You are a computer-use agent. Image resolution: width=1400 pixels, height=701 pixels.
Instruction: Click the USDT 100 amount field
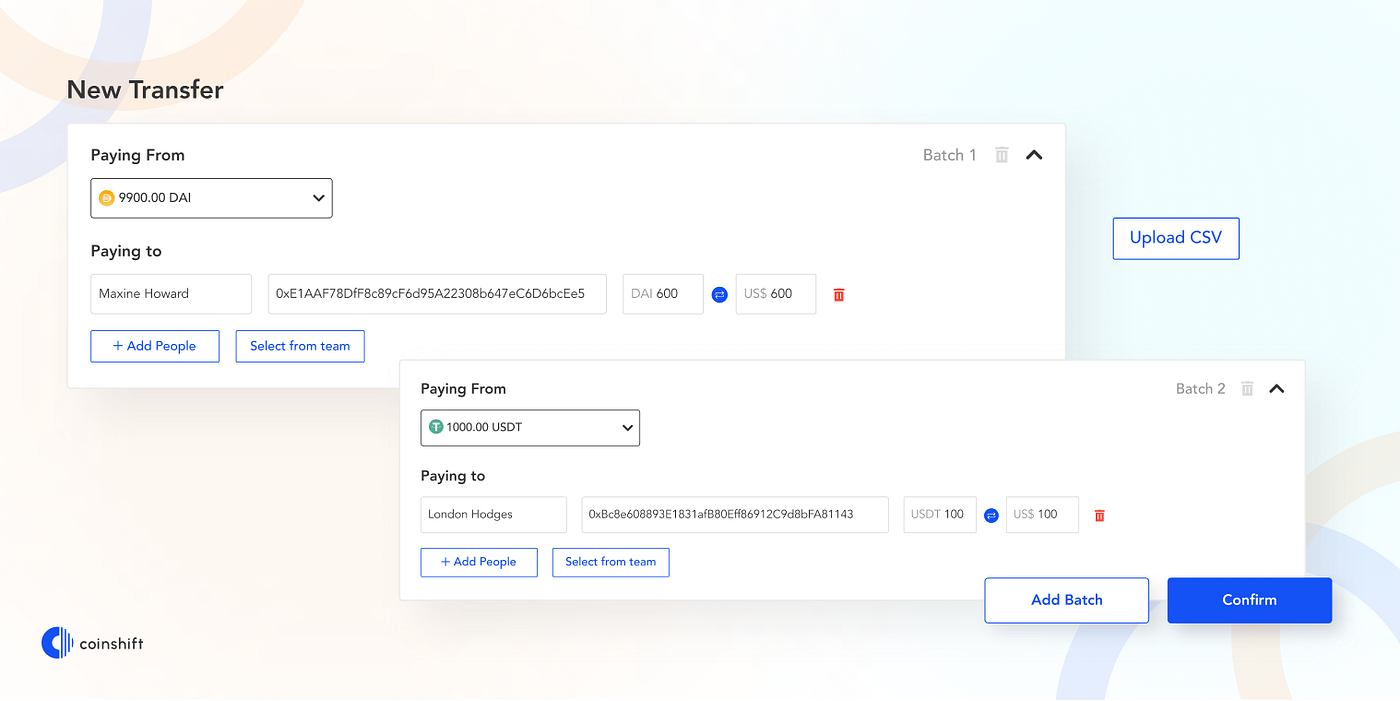click(940, 514)
